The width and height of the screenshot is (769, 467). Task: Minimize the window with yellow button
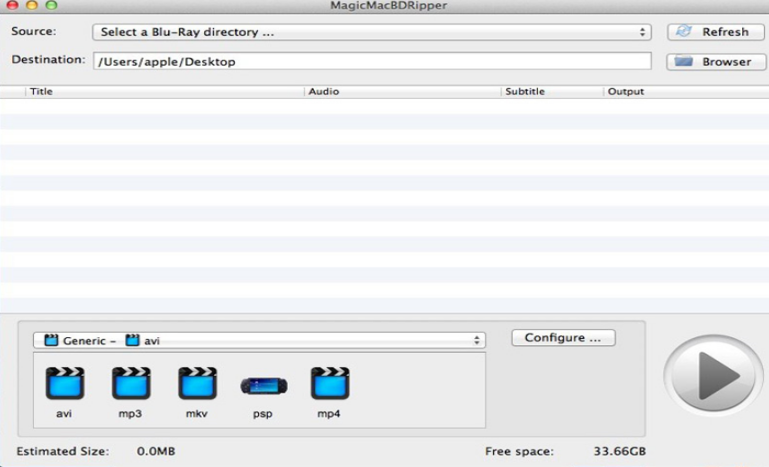click(32, 4)
